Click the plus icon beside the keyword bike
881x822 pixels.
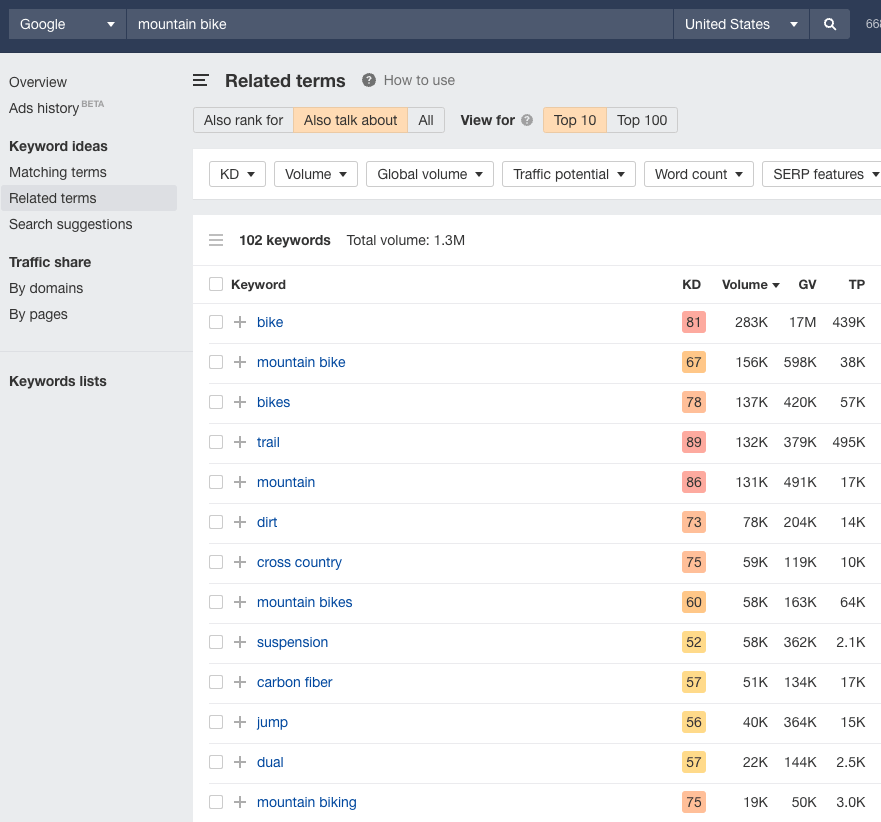(239, 322)
